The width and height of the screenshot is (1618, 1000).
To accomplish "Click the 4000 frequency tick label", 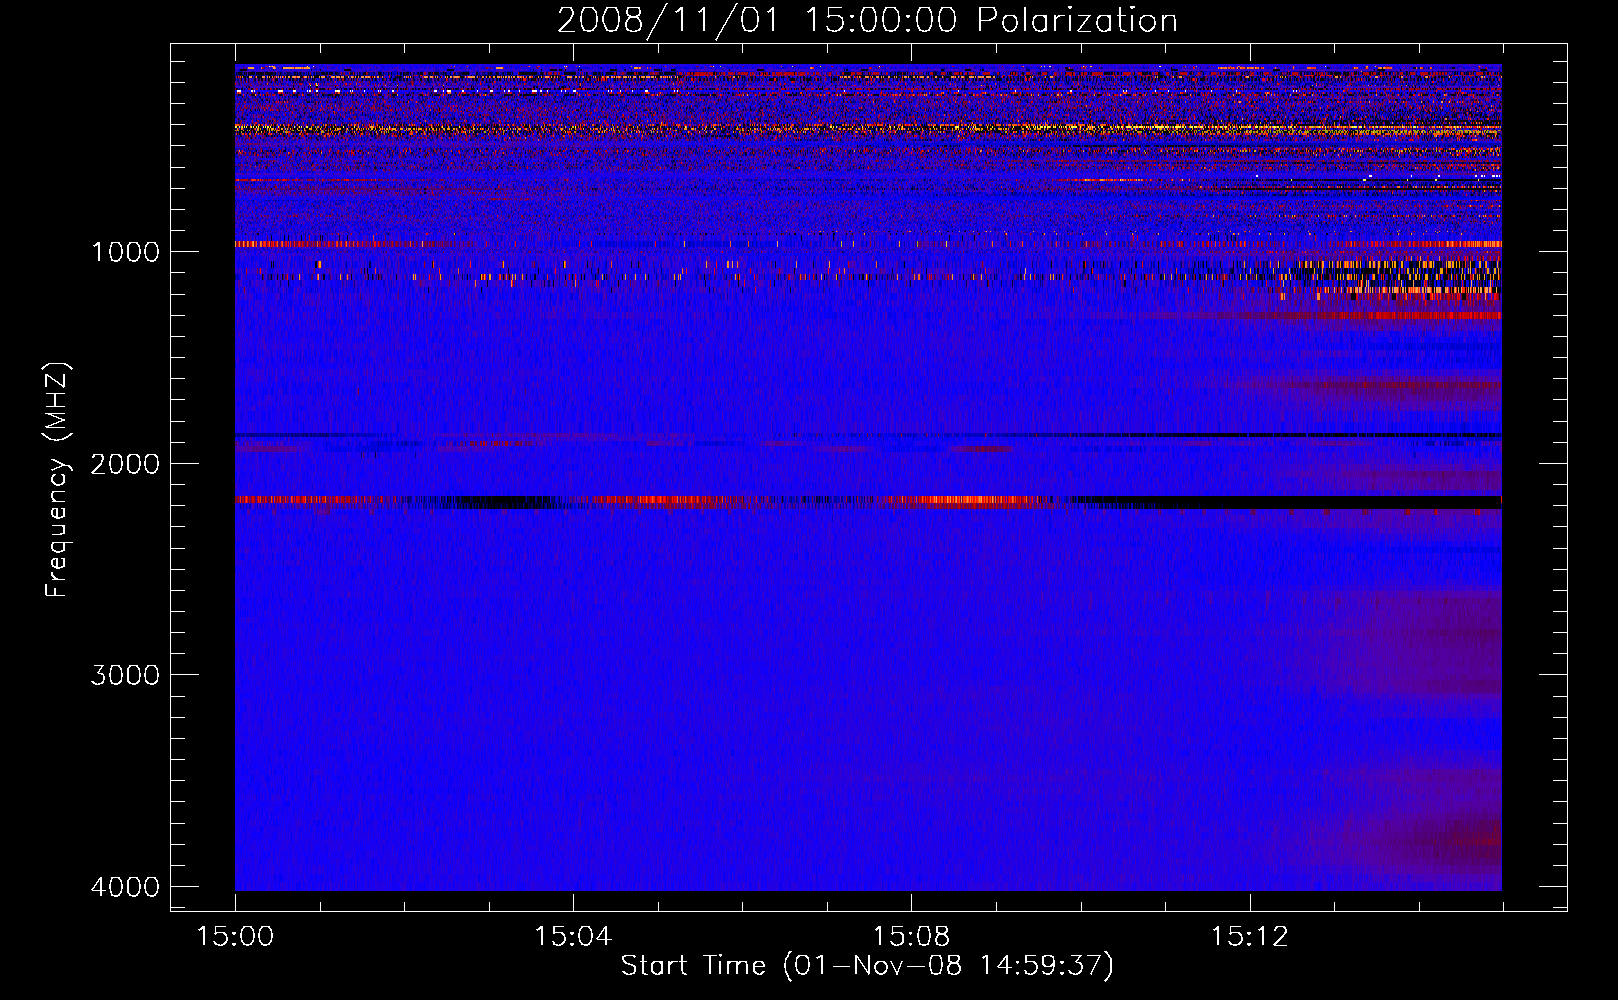I will point(125,887).
